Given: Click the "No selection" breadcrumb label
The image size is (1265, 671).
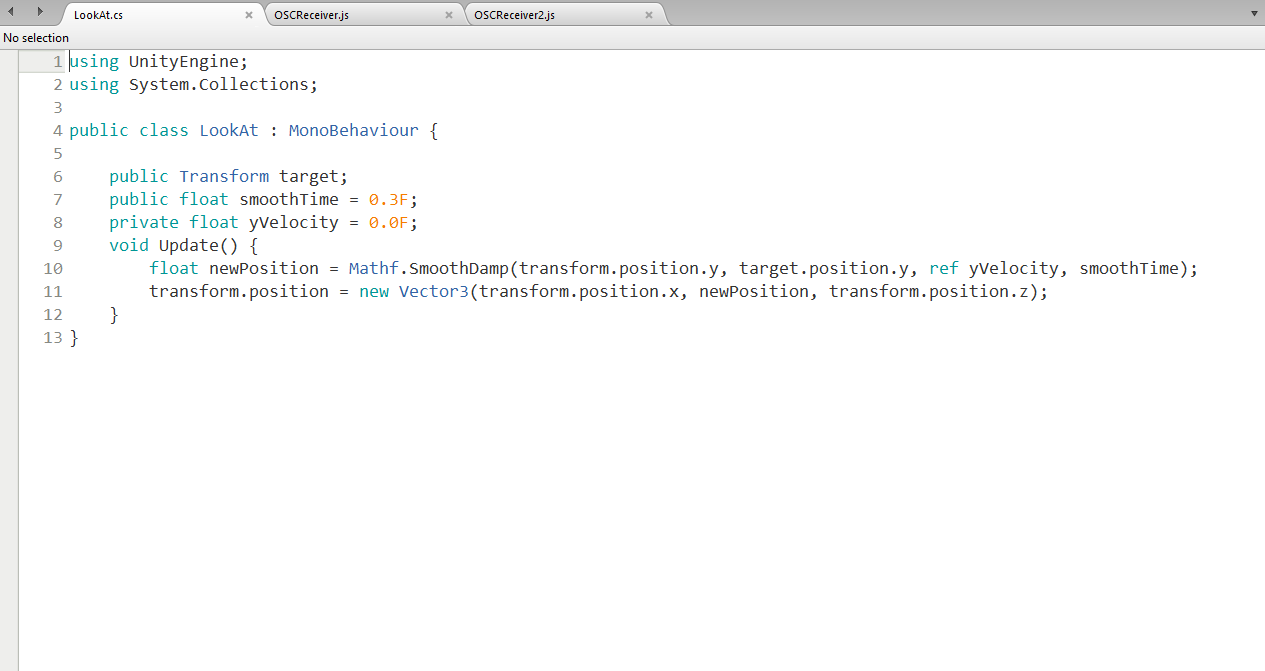Looking at the screenshot, I should [x=36, y=37].
